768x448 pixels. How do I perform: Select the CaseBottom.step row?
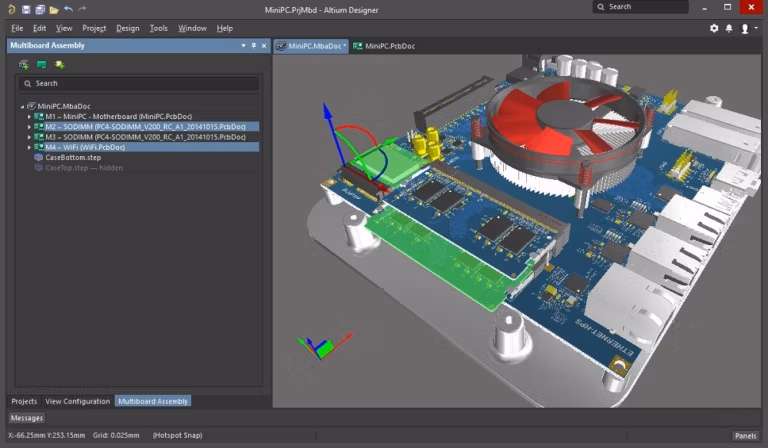pos(73,157)
